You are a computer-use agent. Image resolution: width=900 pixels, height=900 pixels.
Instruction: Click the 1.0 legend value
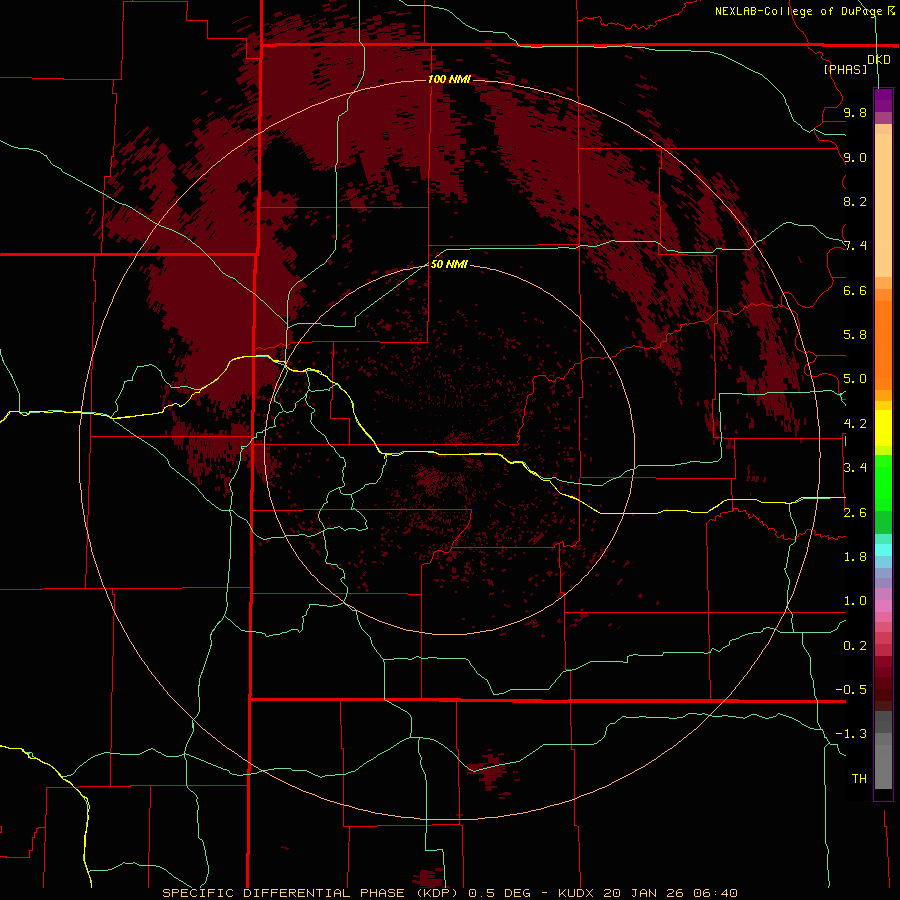(x=855, y=600)
